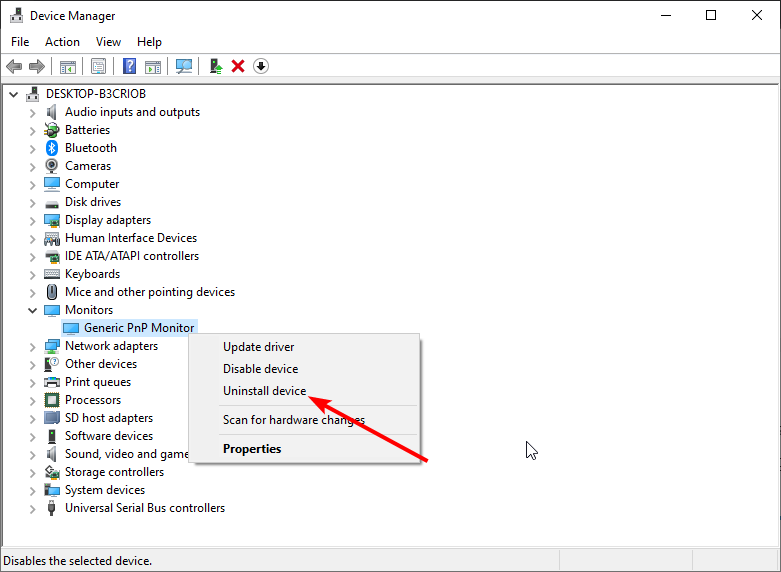This screenshot has height=572, width=781.
Task: Click the Universal Serial Bus plug icon
Action: pos(51,508)
